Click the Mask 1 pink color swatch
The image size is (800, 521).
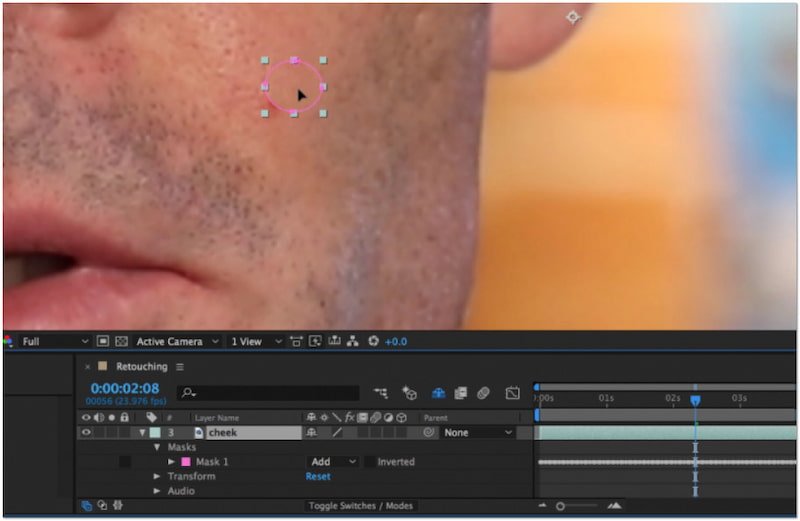[x=185, y=462]
